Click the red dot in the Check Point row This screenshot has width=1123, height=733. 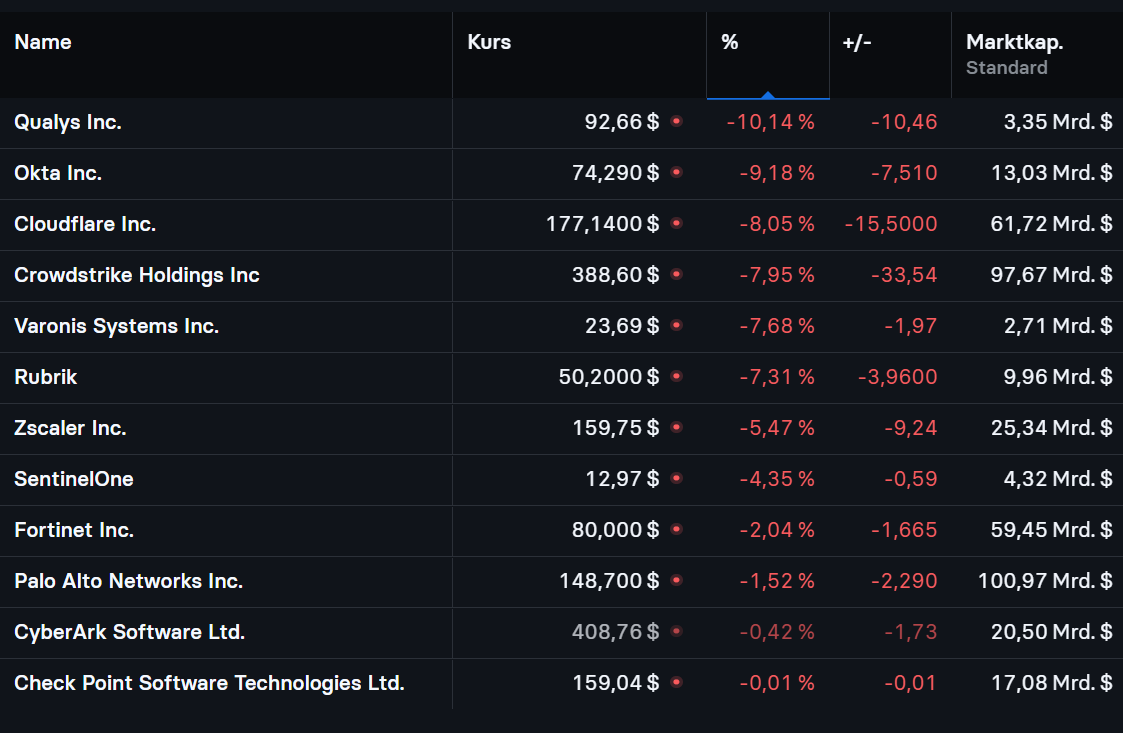pyautogui.click(x=676, y=682)
